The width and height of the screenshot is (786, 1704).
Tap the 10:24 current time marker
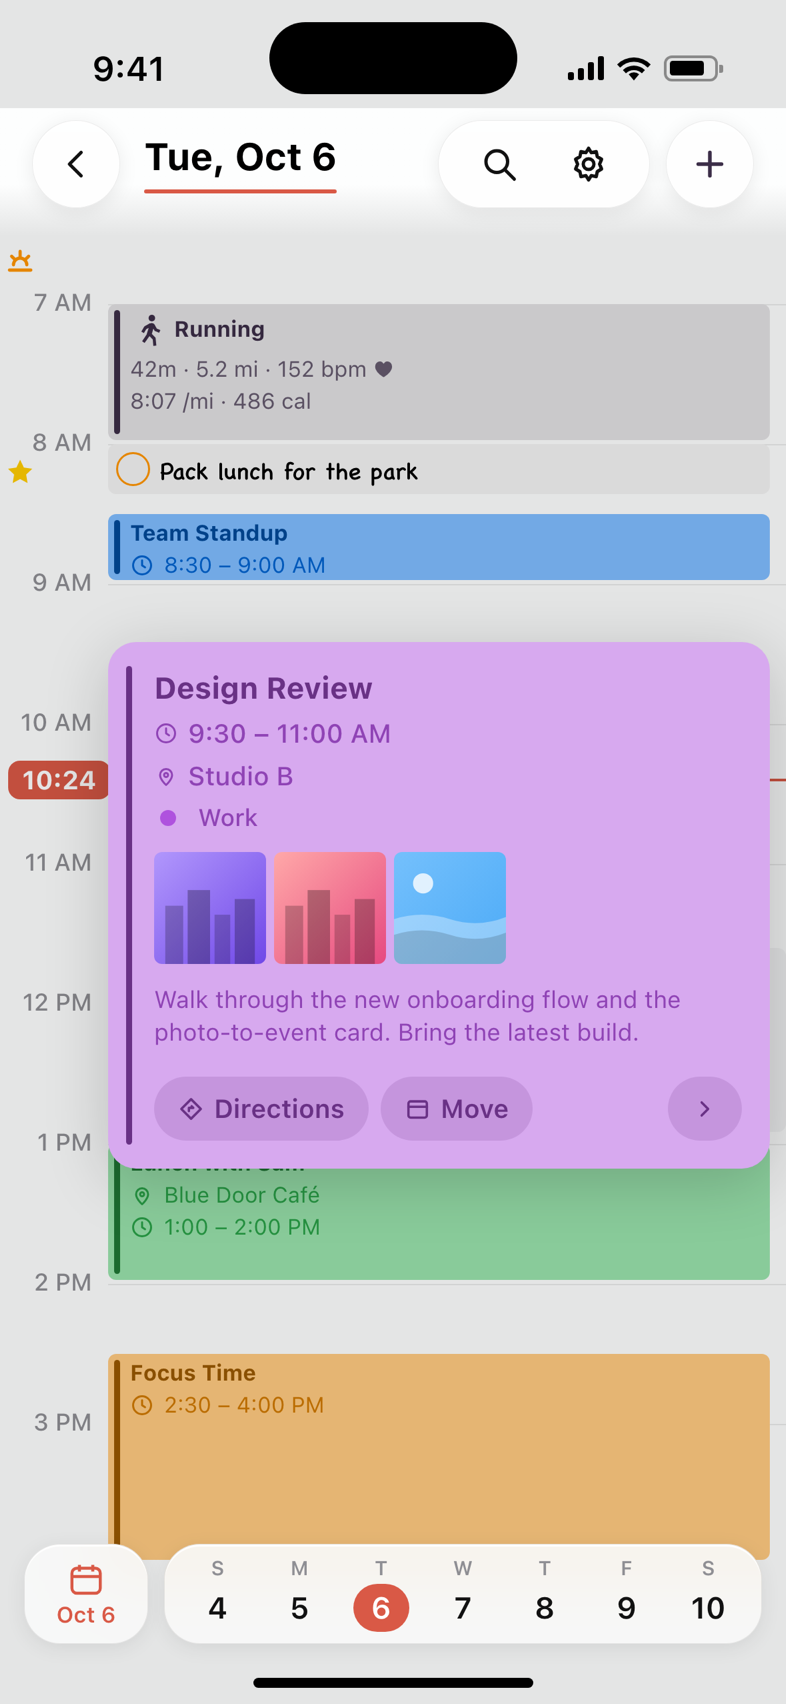tap(58, 780)
